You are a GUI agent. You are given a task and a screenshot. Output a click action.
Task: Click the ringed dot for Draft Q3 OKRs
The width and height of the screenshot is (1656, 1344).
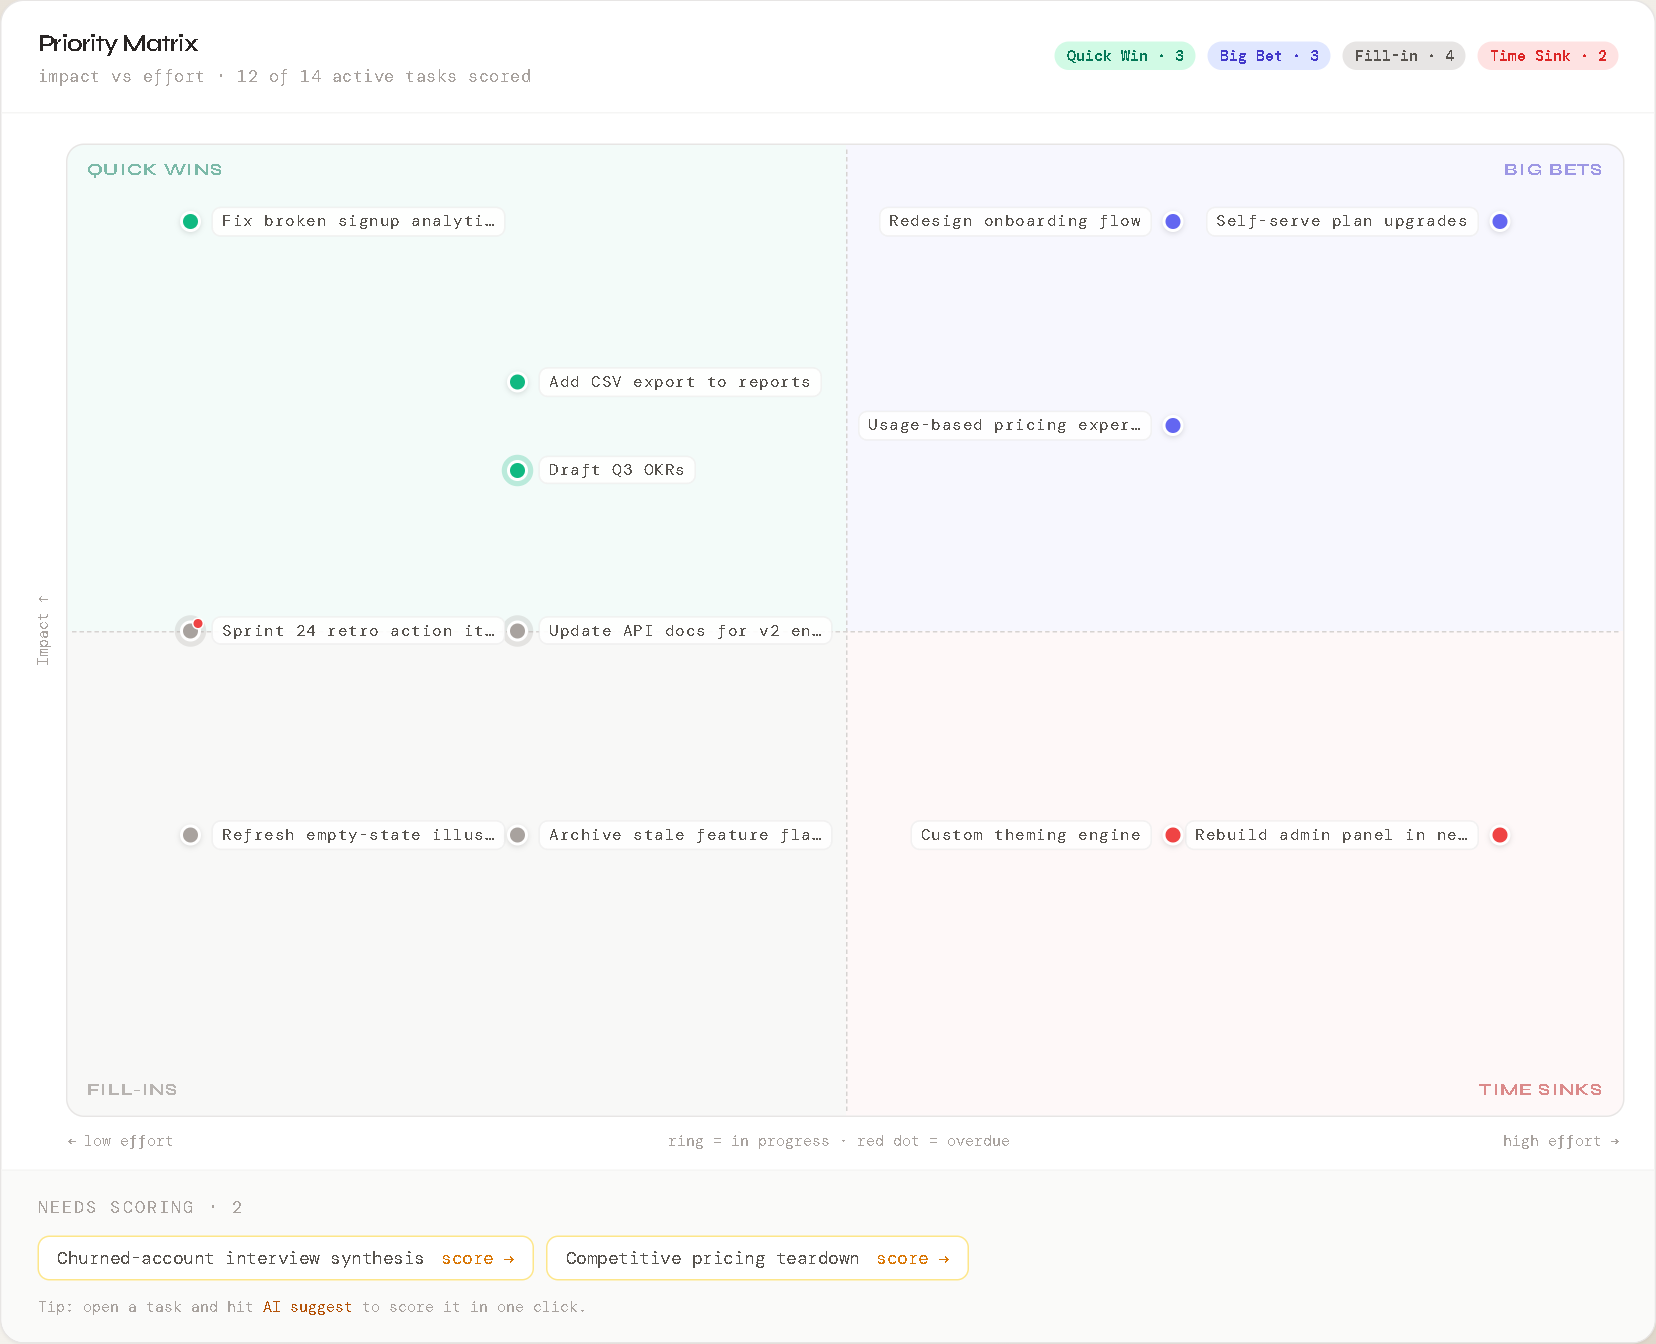[x=517, y=470]
